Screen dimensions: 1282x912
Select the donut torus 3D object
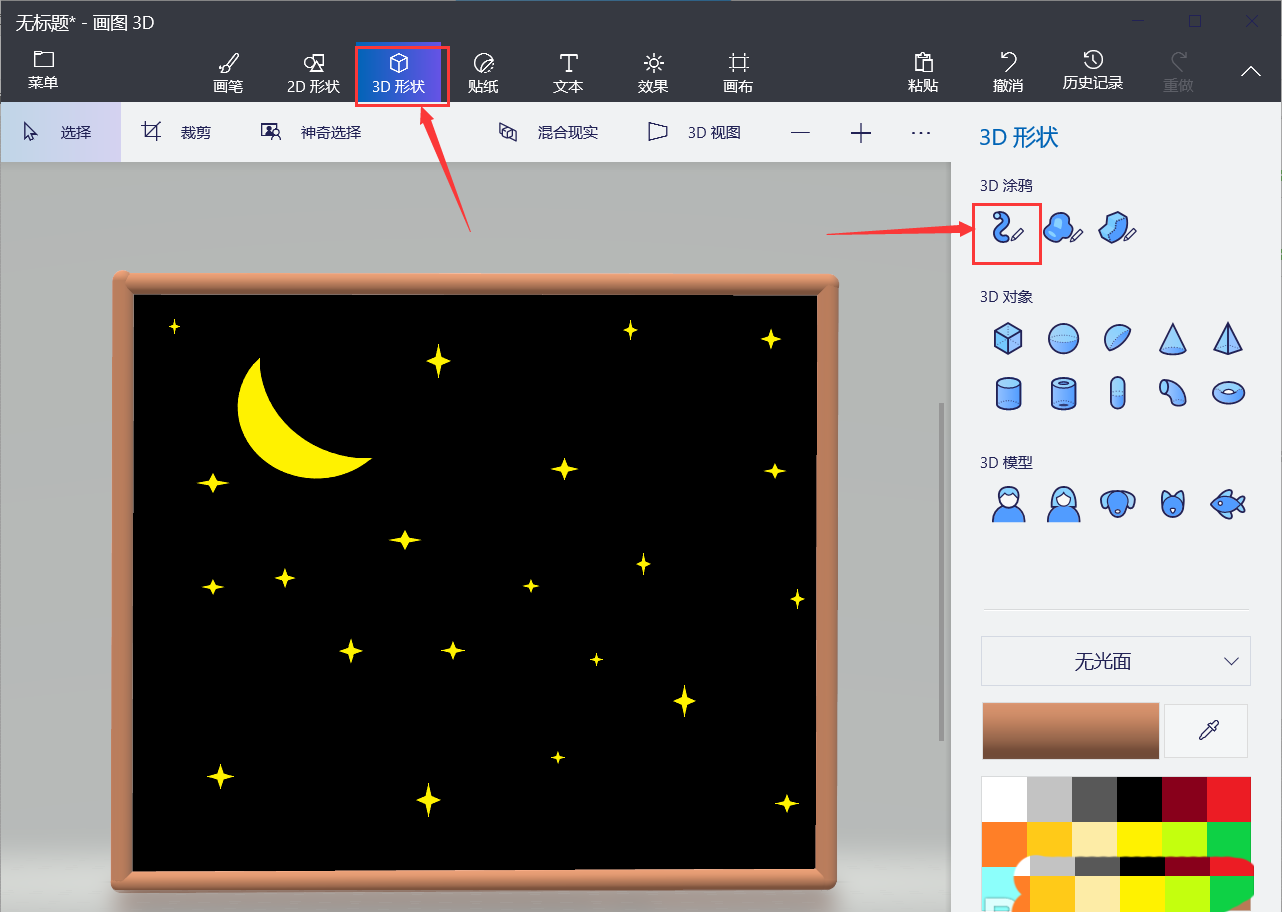[x=1228, y=393]
